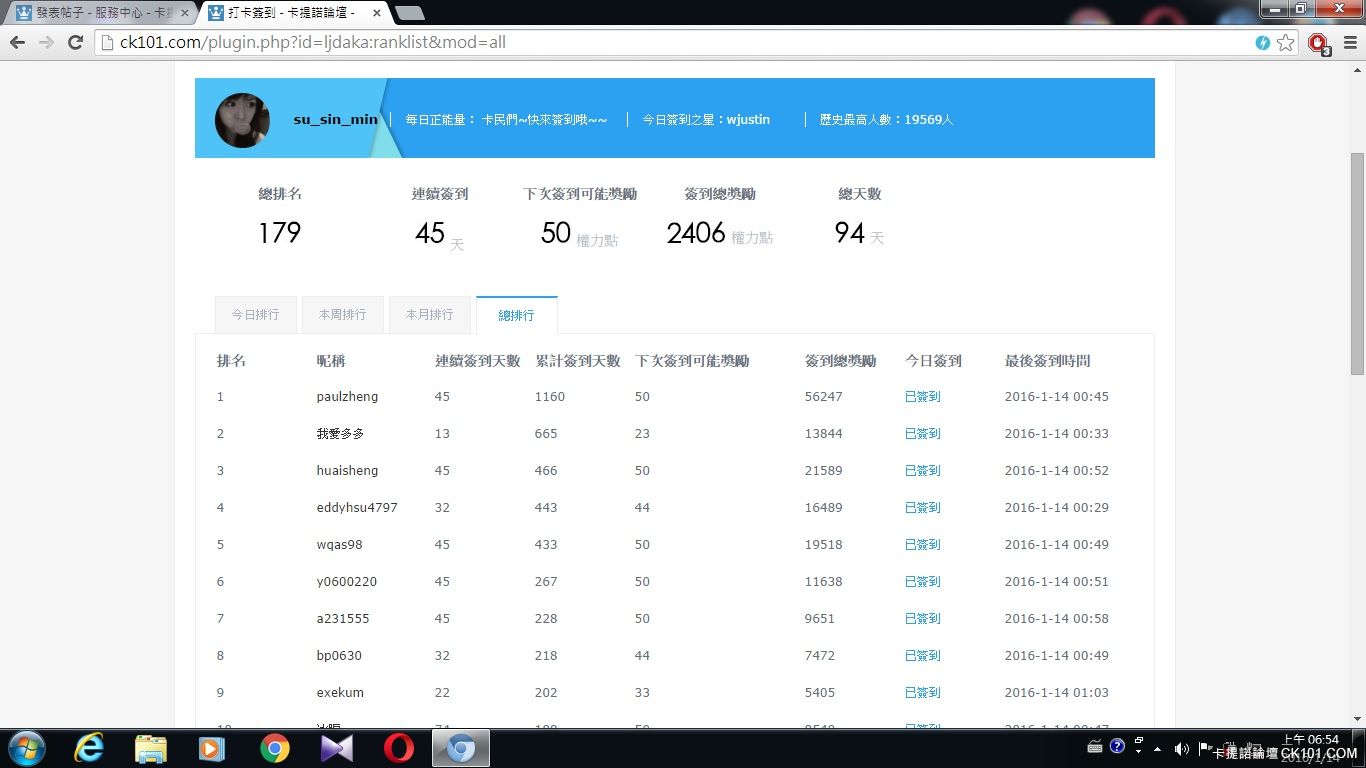Viewport: 1366px width, 768px height.
Task: Launch Opera browser from taskbar
Action: [x=398, y=748]
